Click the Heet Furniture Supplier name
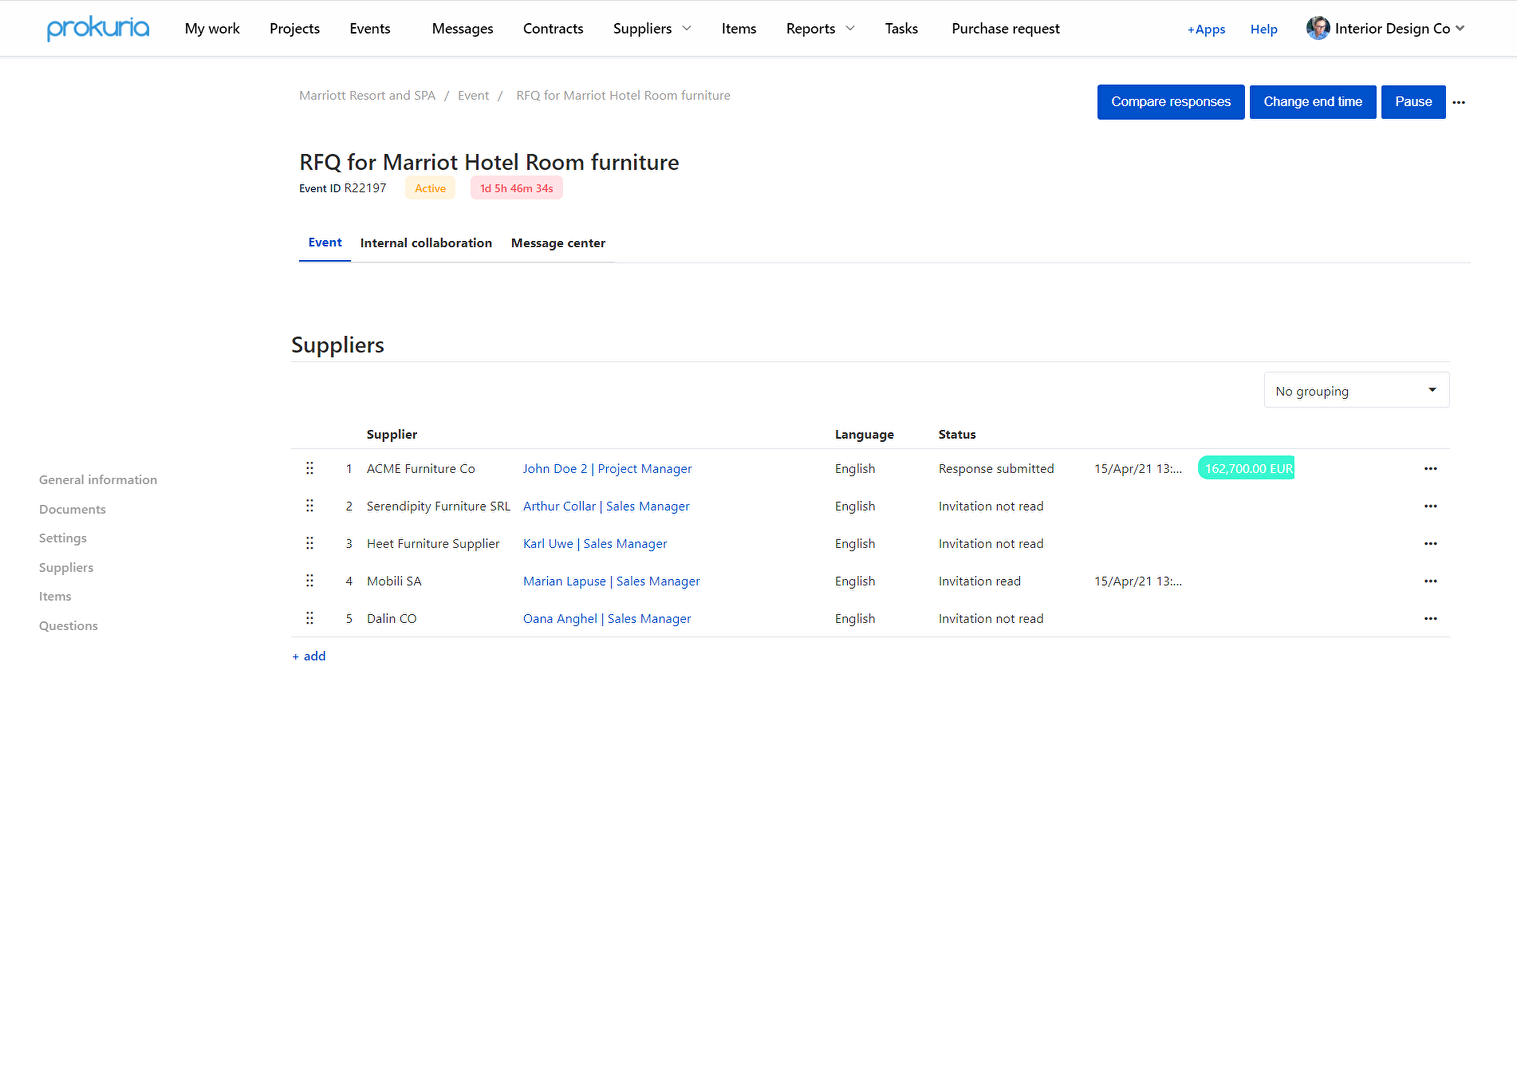Image resolution: width=1517 pixels, height=1080 pixels. [x=433, y=543]
